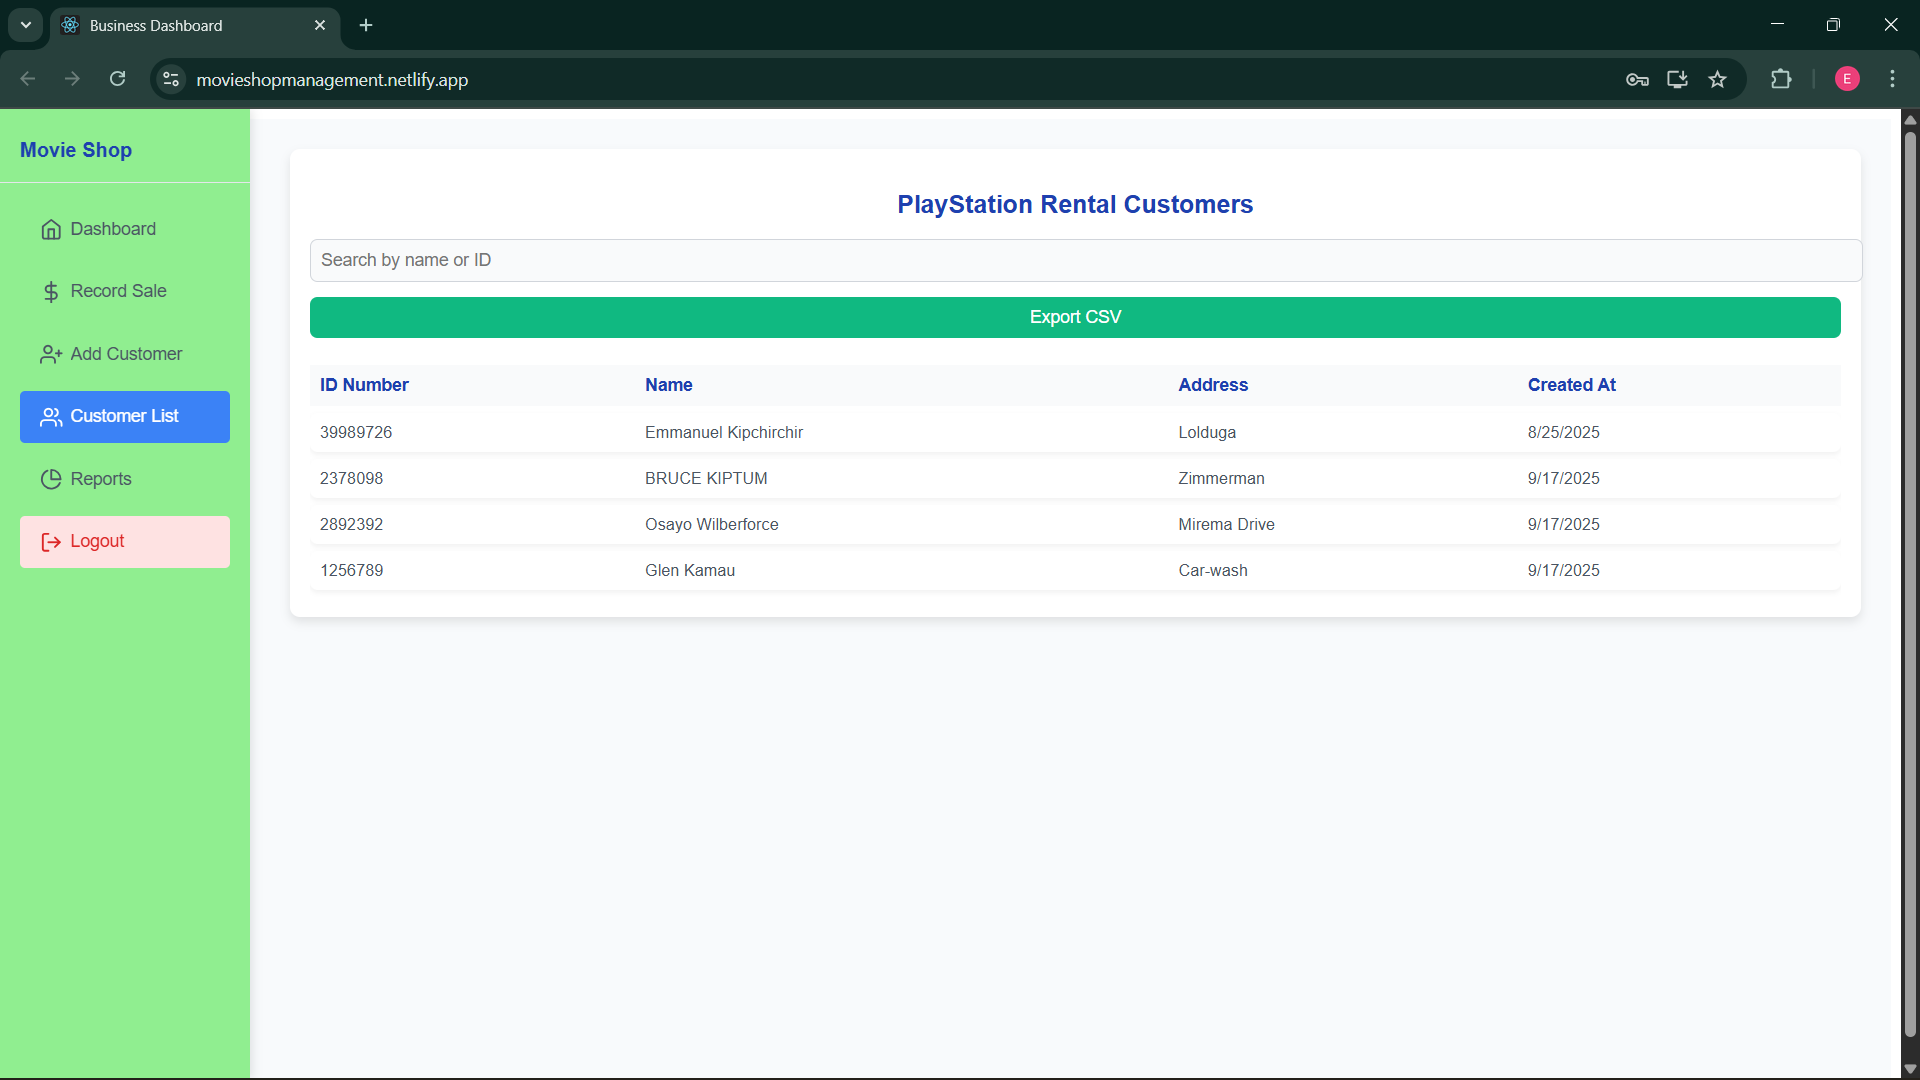This screenshot has width=1920, height=1080.
Task: Open the Movie Shop title link
Action: 76,150
